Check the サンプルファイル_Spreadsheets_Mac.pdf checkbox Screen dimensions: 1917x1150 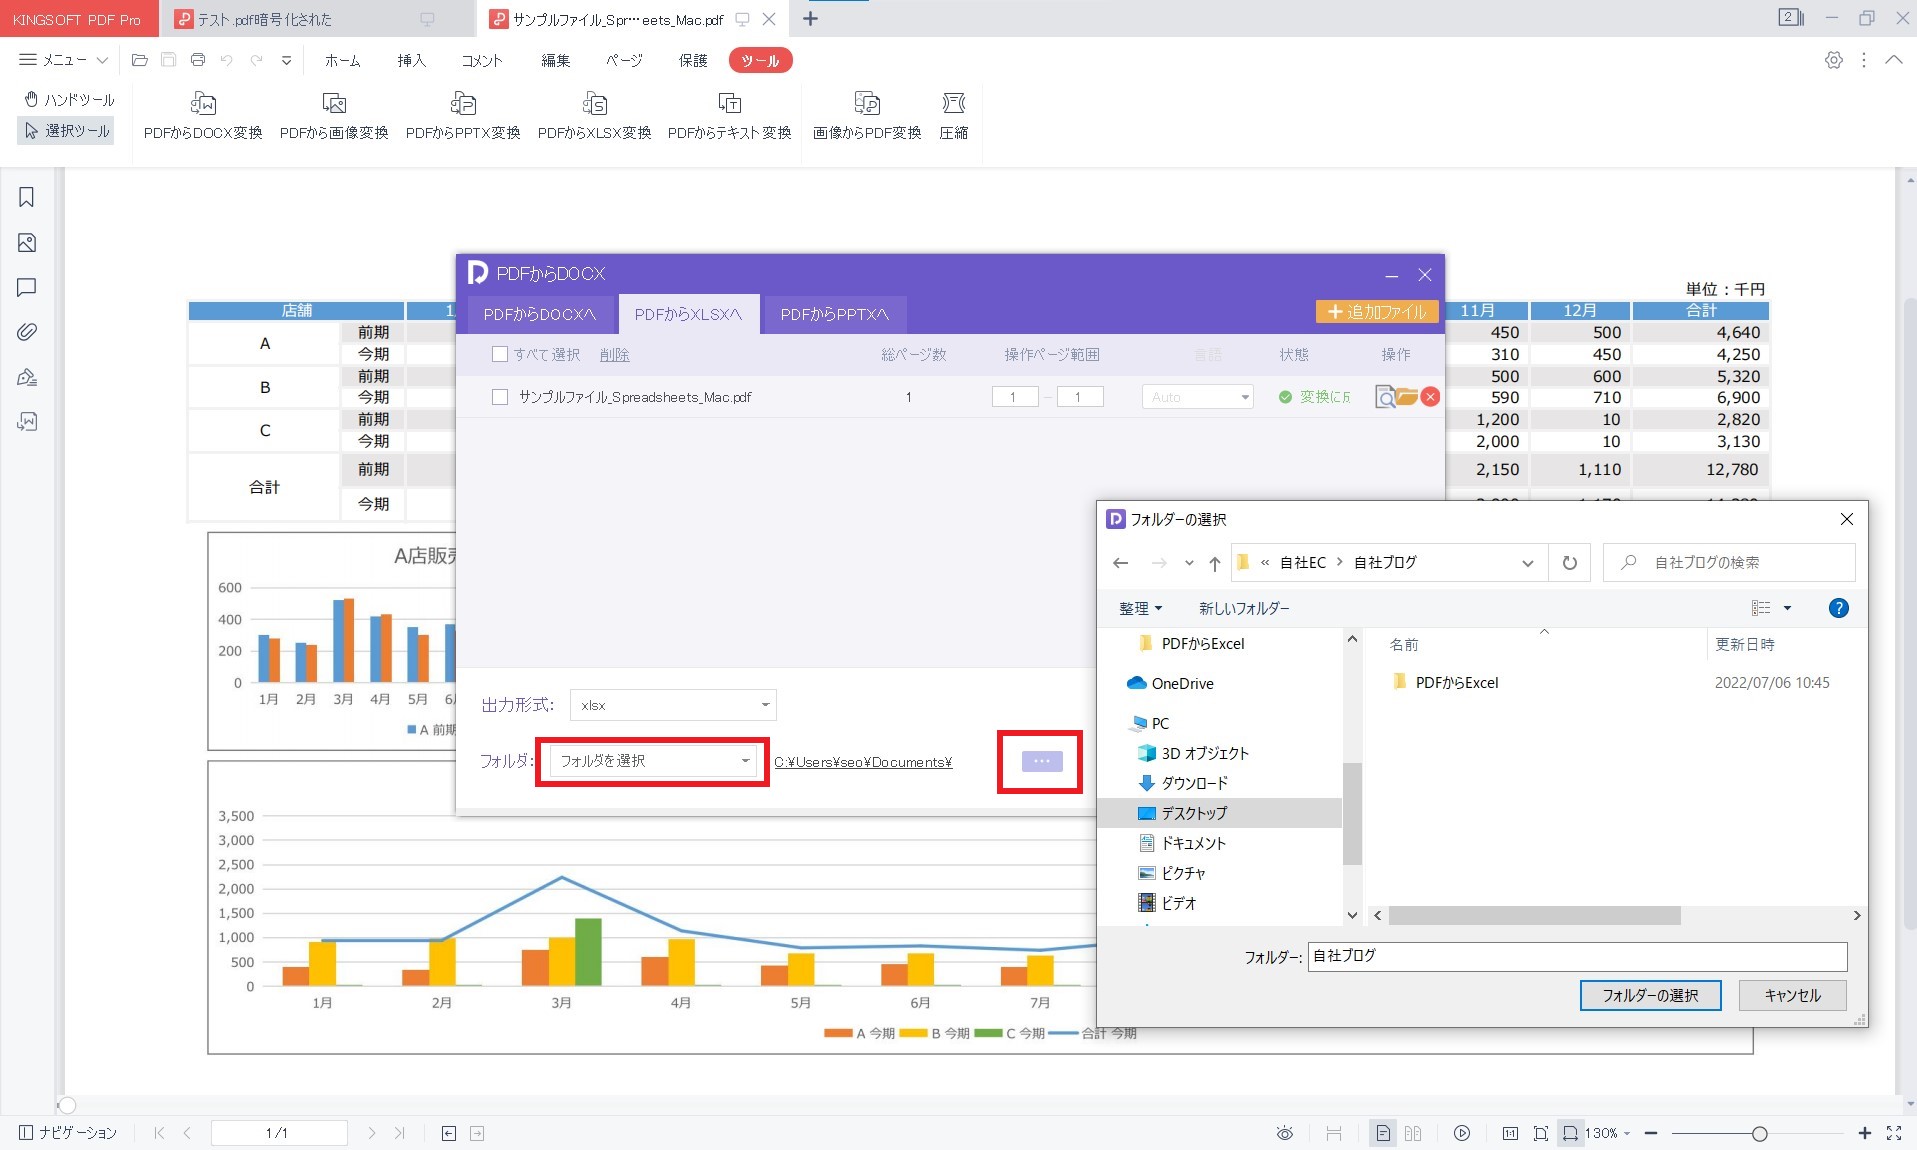coord(500,397)
